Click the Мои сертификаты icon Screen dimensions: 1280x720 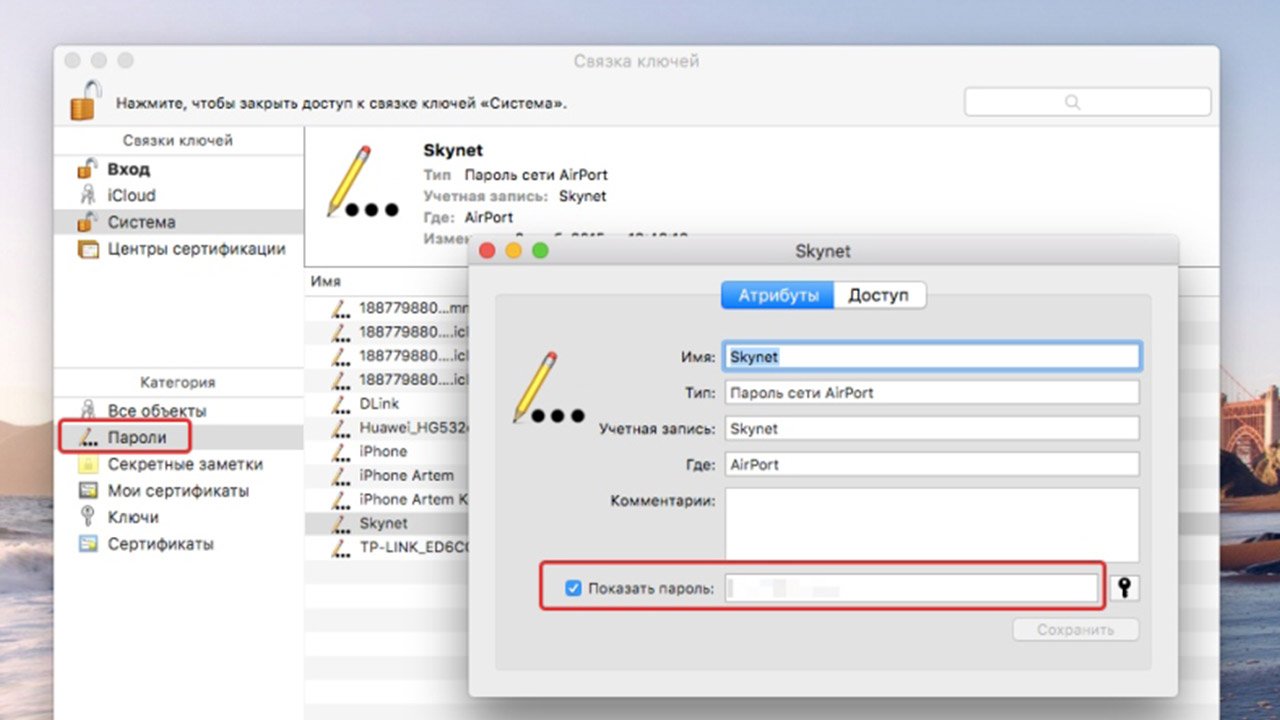click(x=88, y=491)
